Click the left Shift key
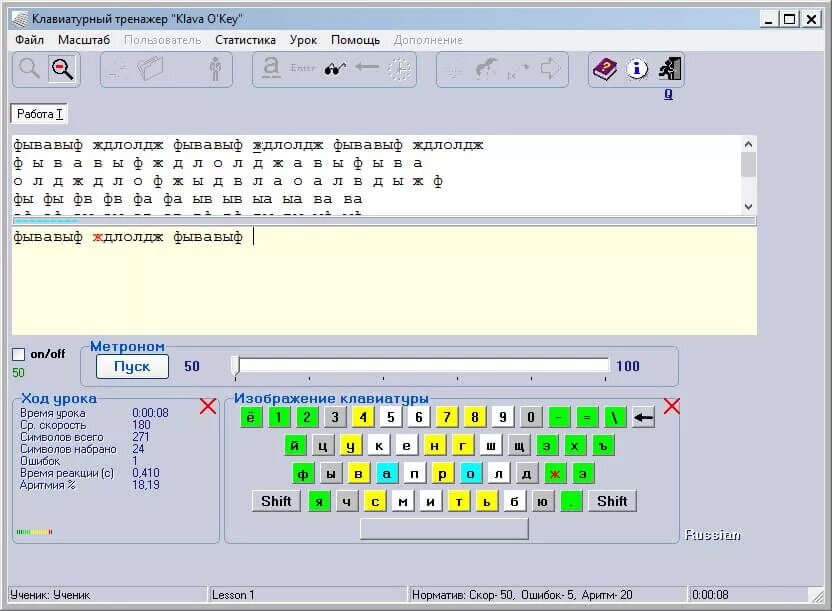Screen dimensions: 832x611 pos(276,501)
